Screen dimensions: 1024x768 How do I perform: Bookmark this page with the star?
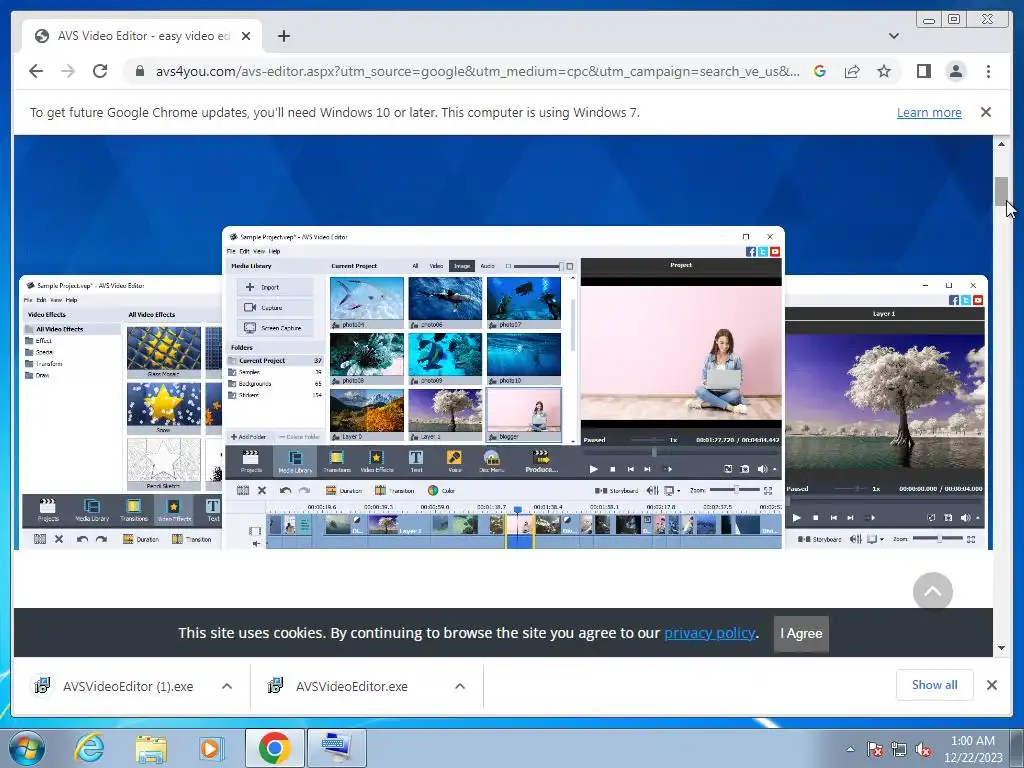(x=884, y=71)
